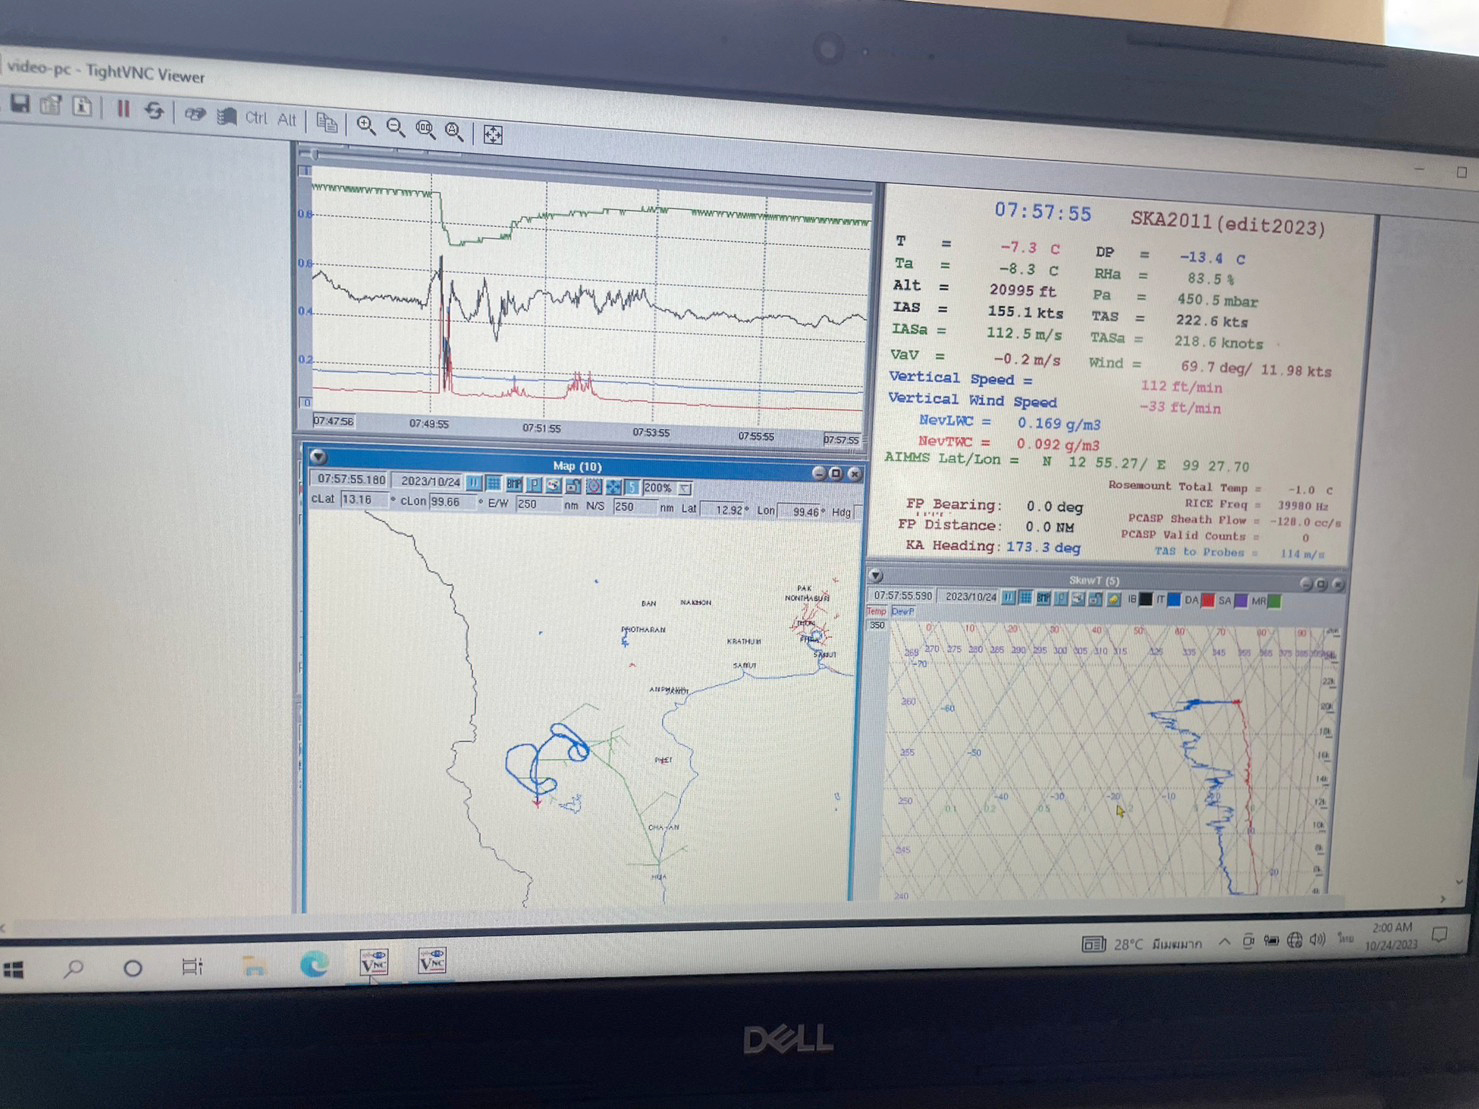1479x1109 pixels.
Task: Click the circular target icon in Map toolbar
Action: tap(594, 486)
